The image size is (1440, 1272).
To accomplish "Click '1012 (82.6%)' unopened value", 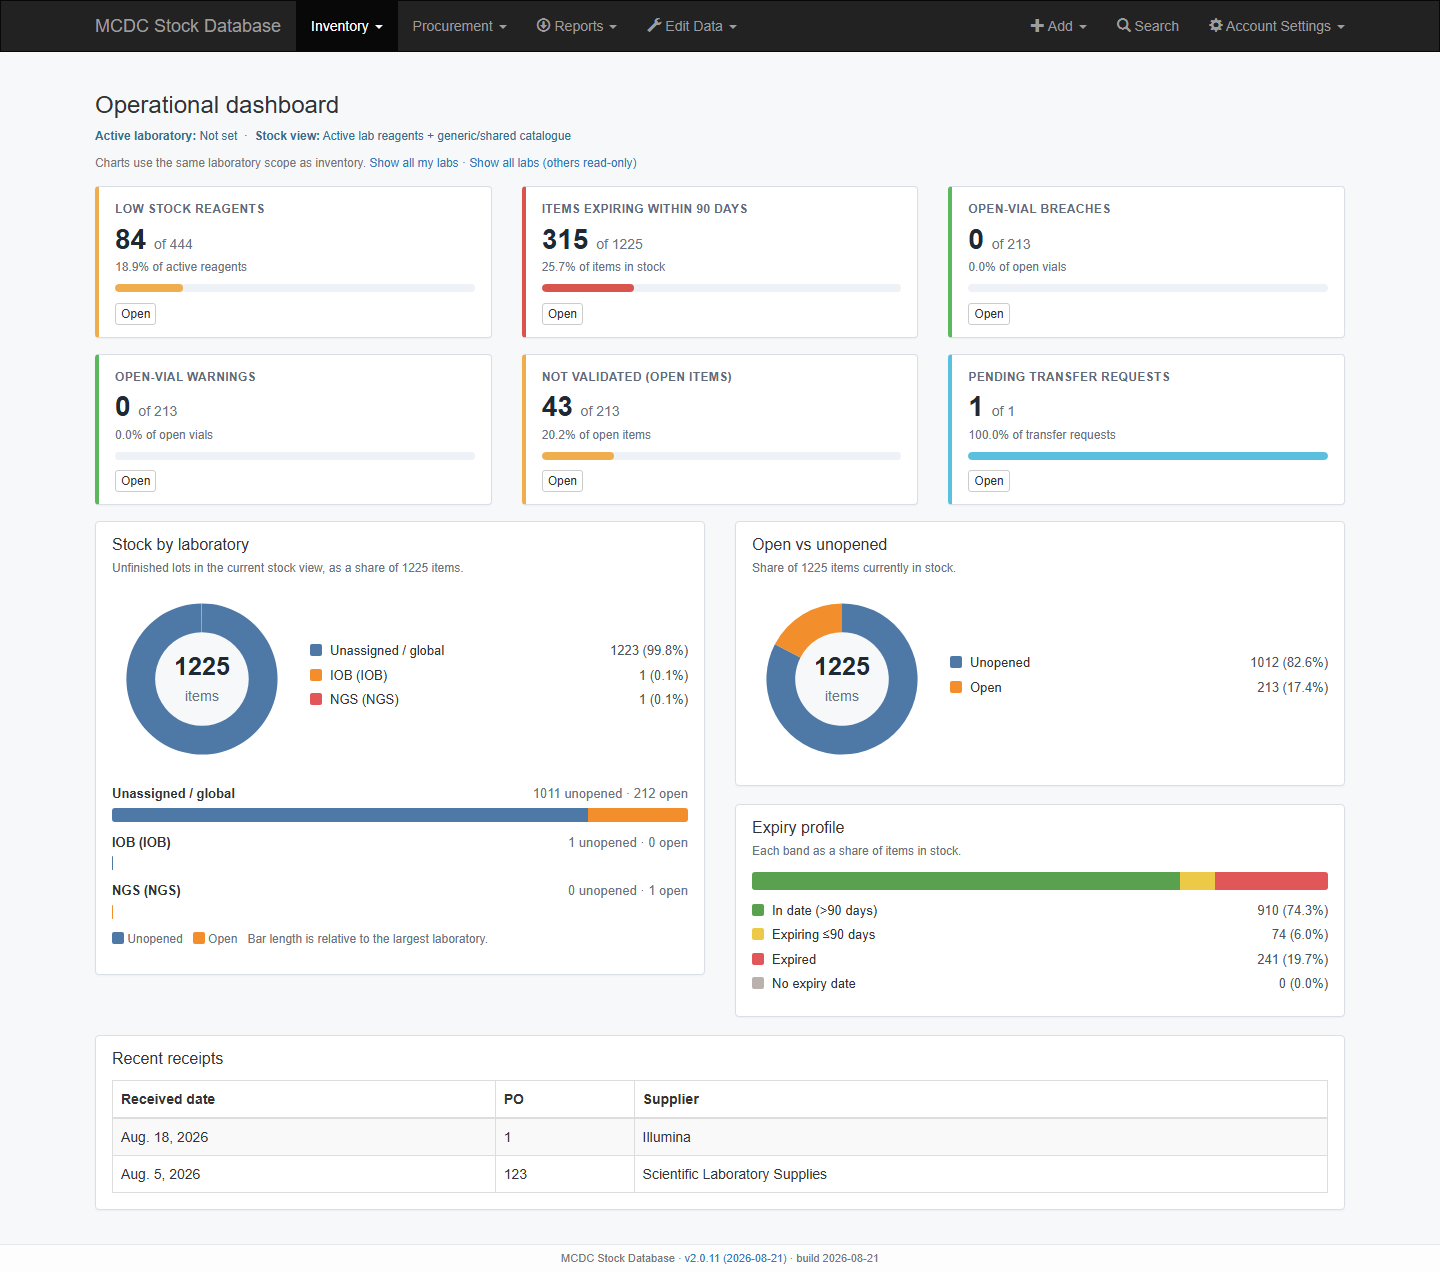I will click(1289, 662).
